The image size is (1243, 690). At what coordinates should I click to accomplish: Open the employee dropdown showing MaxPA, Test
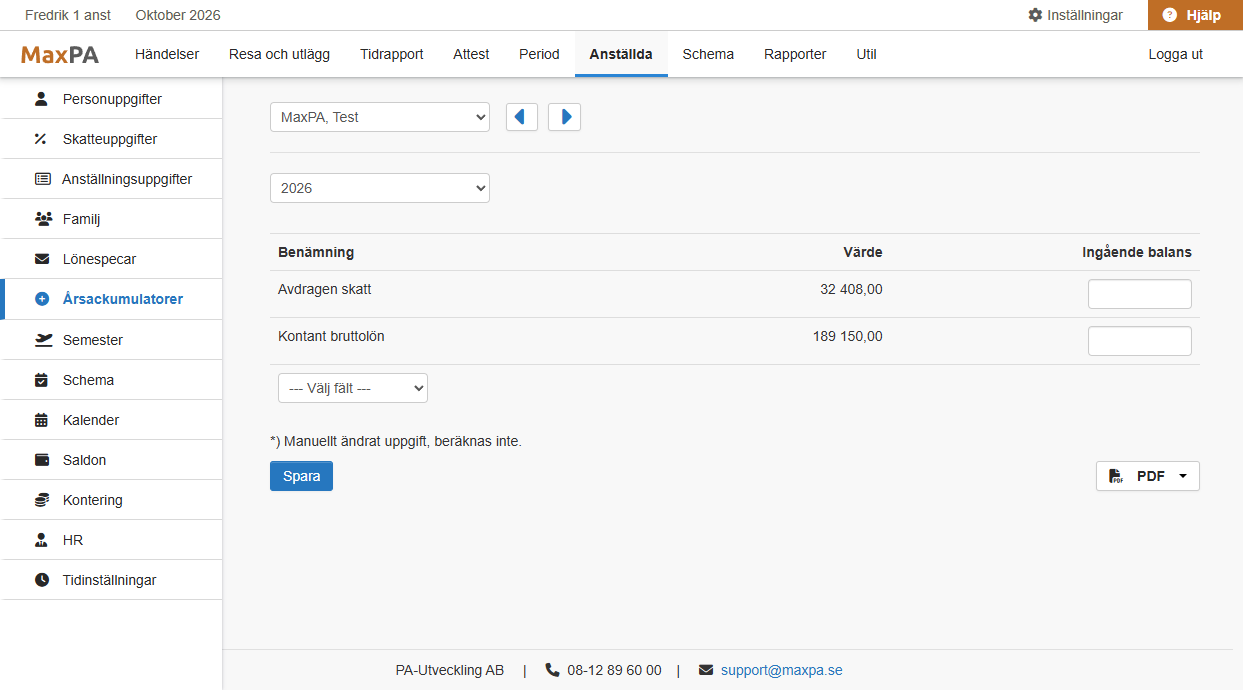click(380, 117)
